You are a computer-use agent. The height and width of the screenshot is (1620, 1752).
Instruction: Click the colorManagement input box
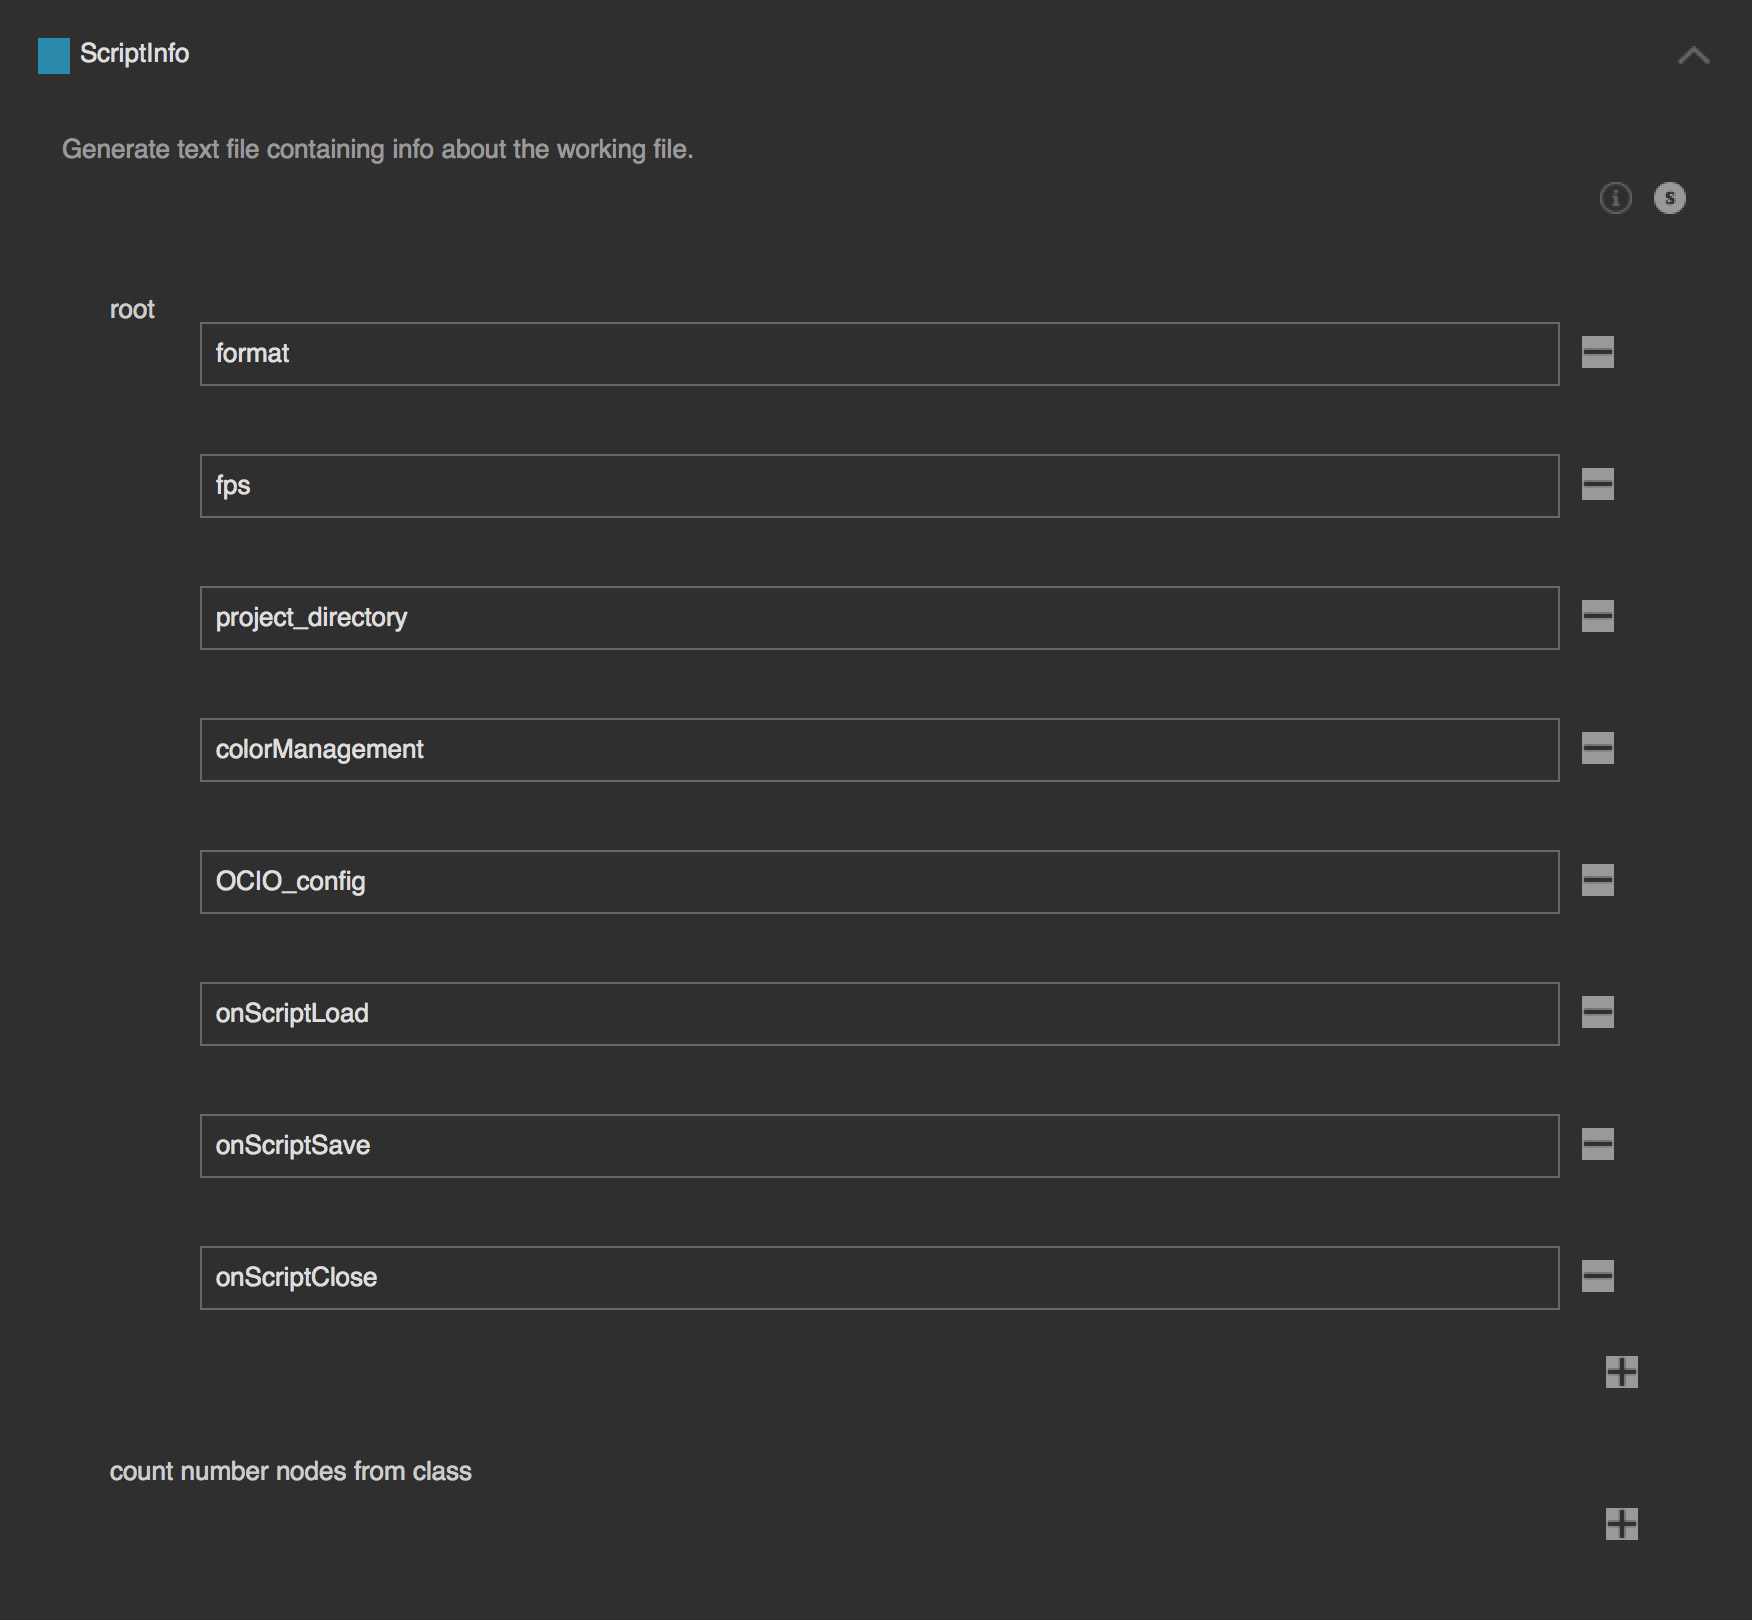pyautogui.click(x=879, y=750)
